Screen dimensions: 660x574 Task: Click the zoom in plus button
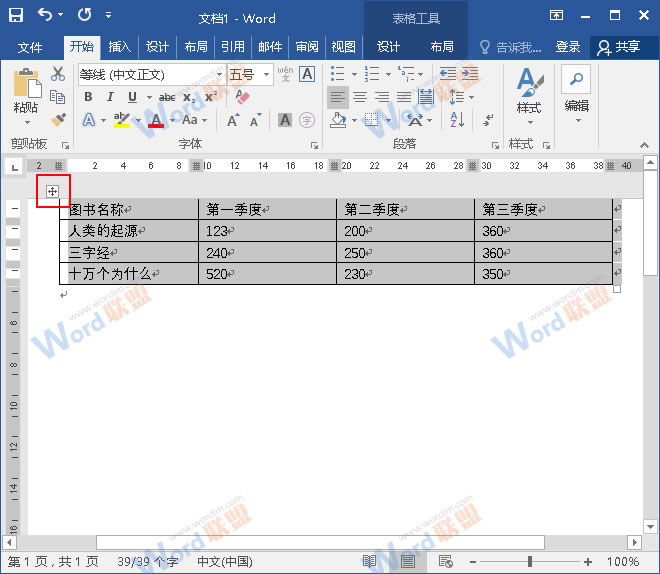pos(588,561)
